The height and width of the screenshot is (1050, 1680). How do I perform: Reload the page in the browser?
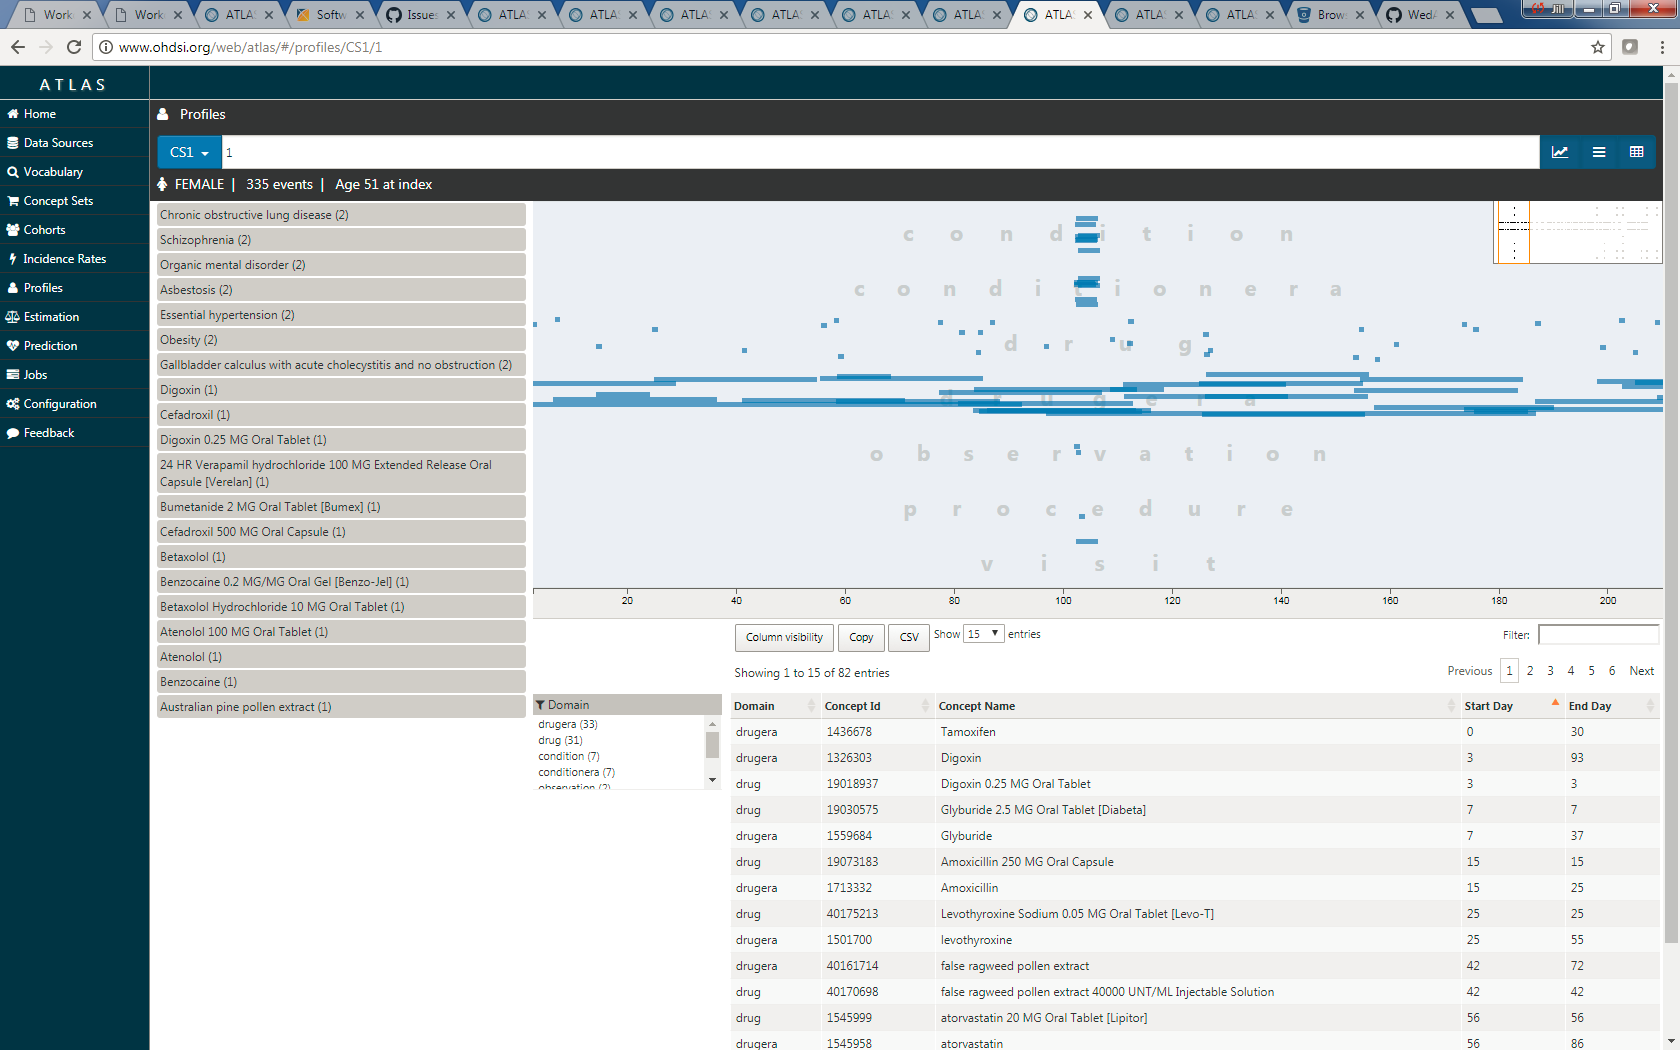(74, 47)
